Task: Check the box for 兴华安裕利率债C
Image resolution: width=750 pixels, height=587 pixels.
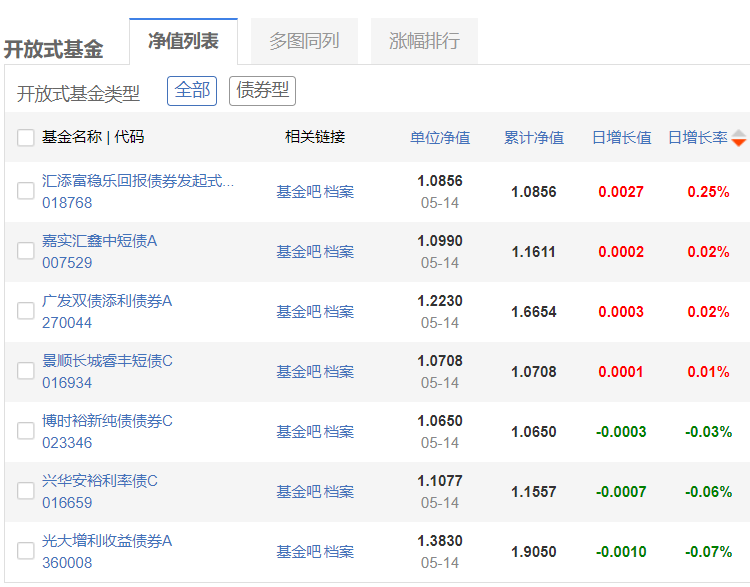Action: pyautogui.click(x=25, y=491)
